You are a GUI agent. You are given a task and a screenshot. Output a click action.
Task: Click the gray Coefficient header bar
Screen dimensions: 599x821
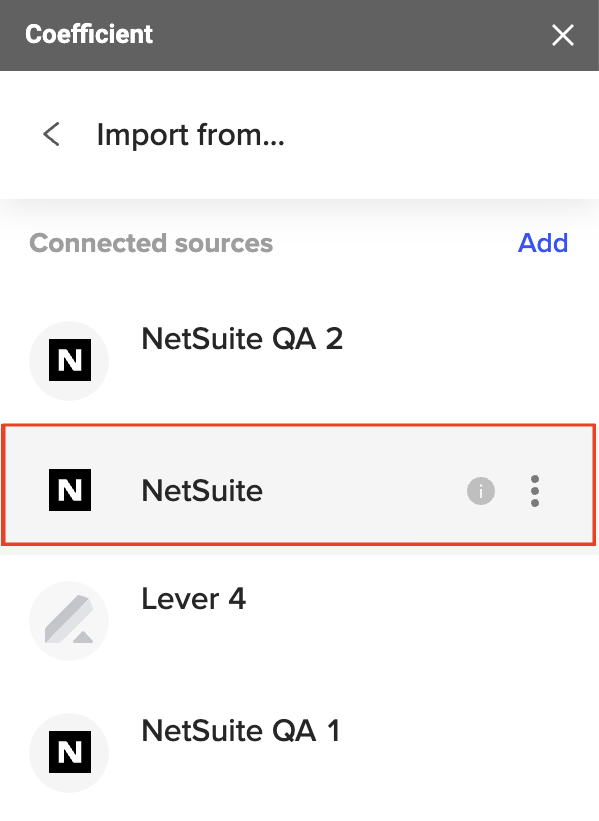pos(300,35)
